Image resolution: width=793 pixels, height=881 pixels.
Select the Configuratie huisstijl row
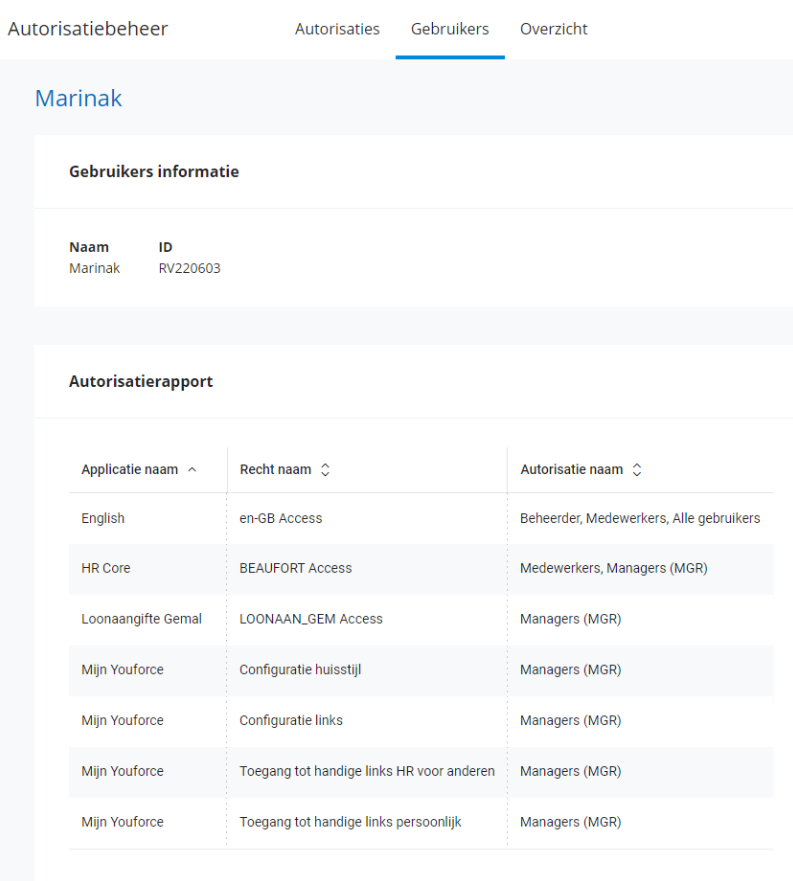tap(300, 670)
